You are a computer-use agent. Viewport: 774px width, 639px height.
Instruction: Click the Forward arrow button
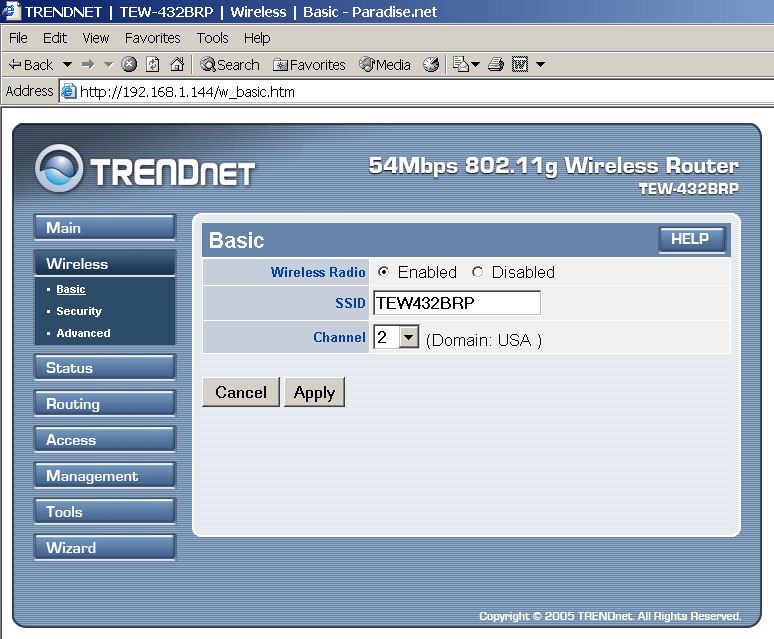[88, 65]
